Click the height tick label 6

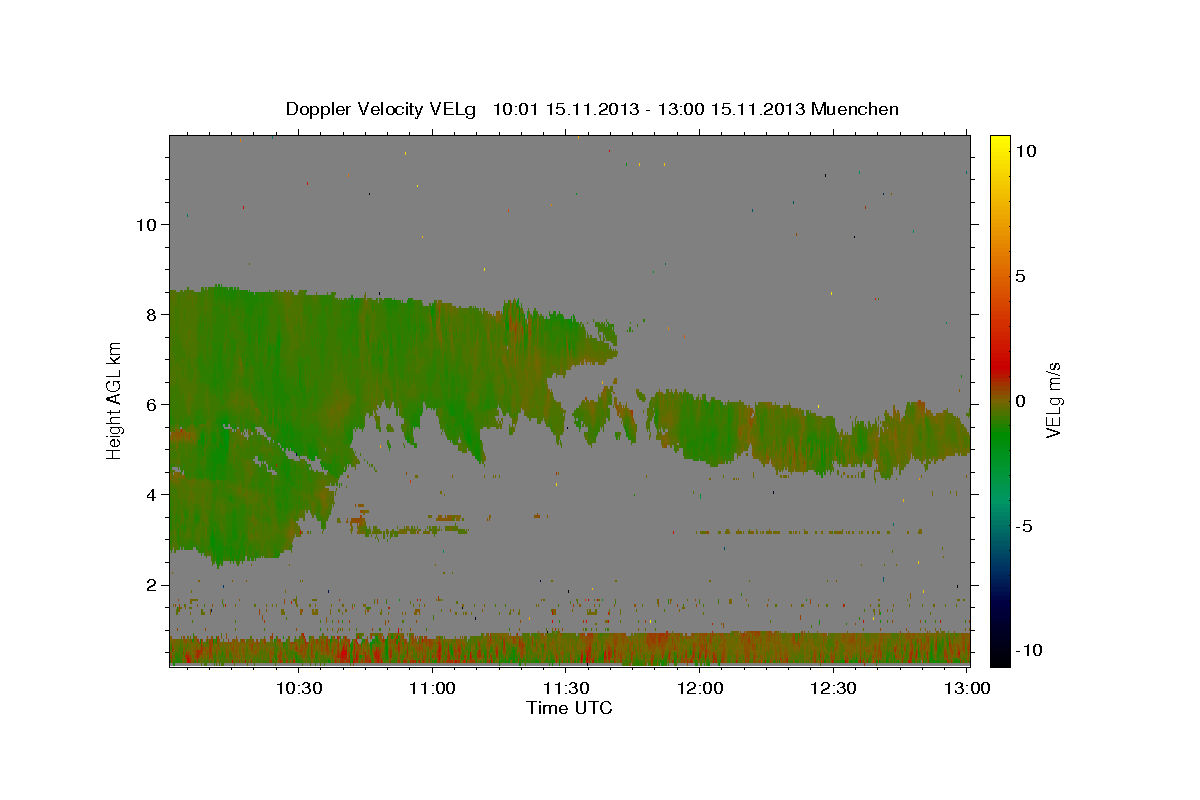pos(152,405)
